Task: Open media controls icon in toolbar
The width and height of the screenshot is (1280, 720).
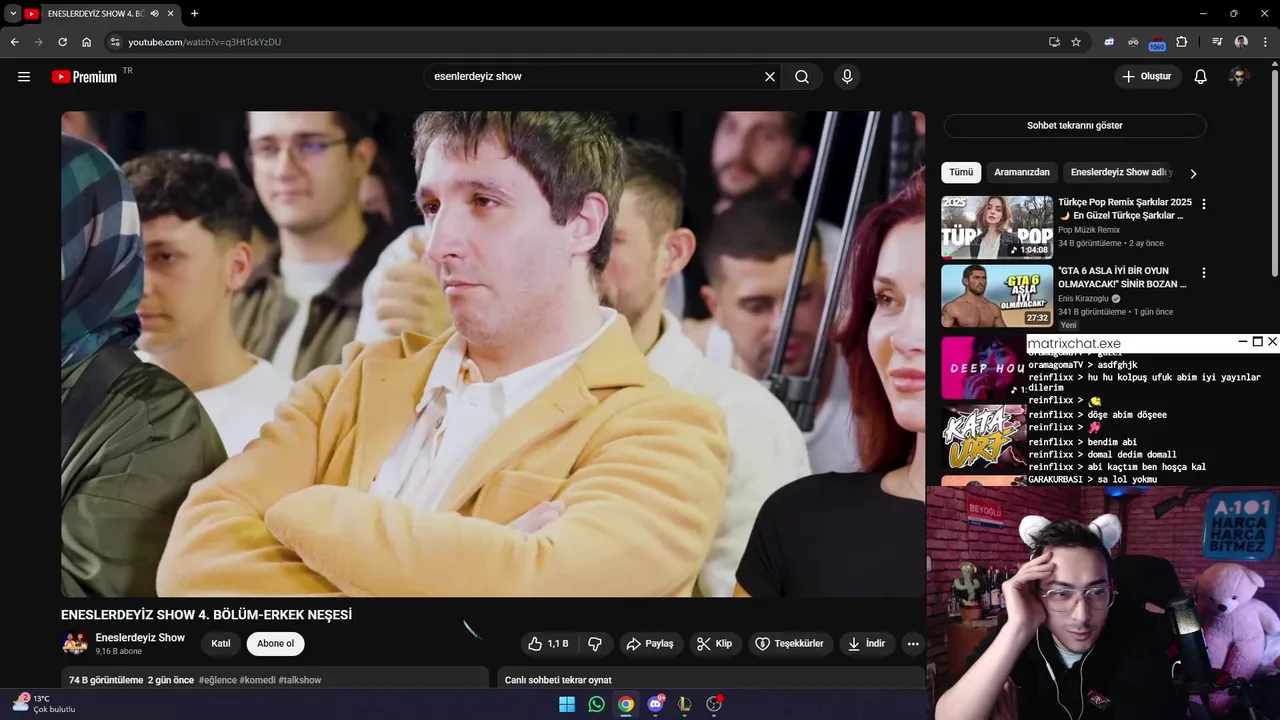Action: click(x=1217, y=42)
